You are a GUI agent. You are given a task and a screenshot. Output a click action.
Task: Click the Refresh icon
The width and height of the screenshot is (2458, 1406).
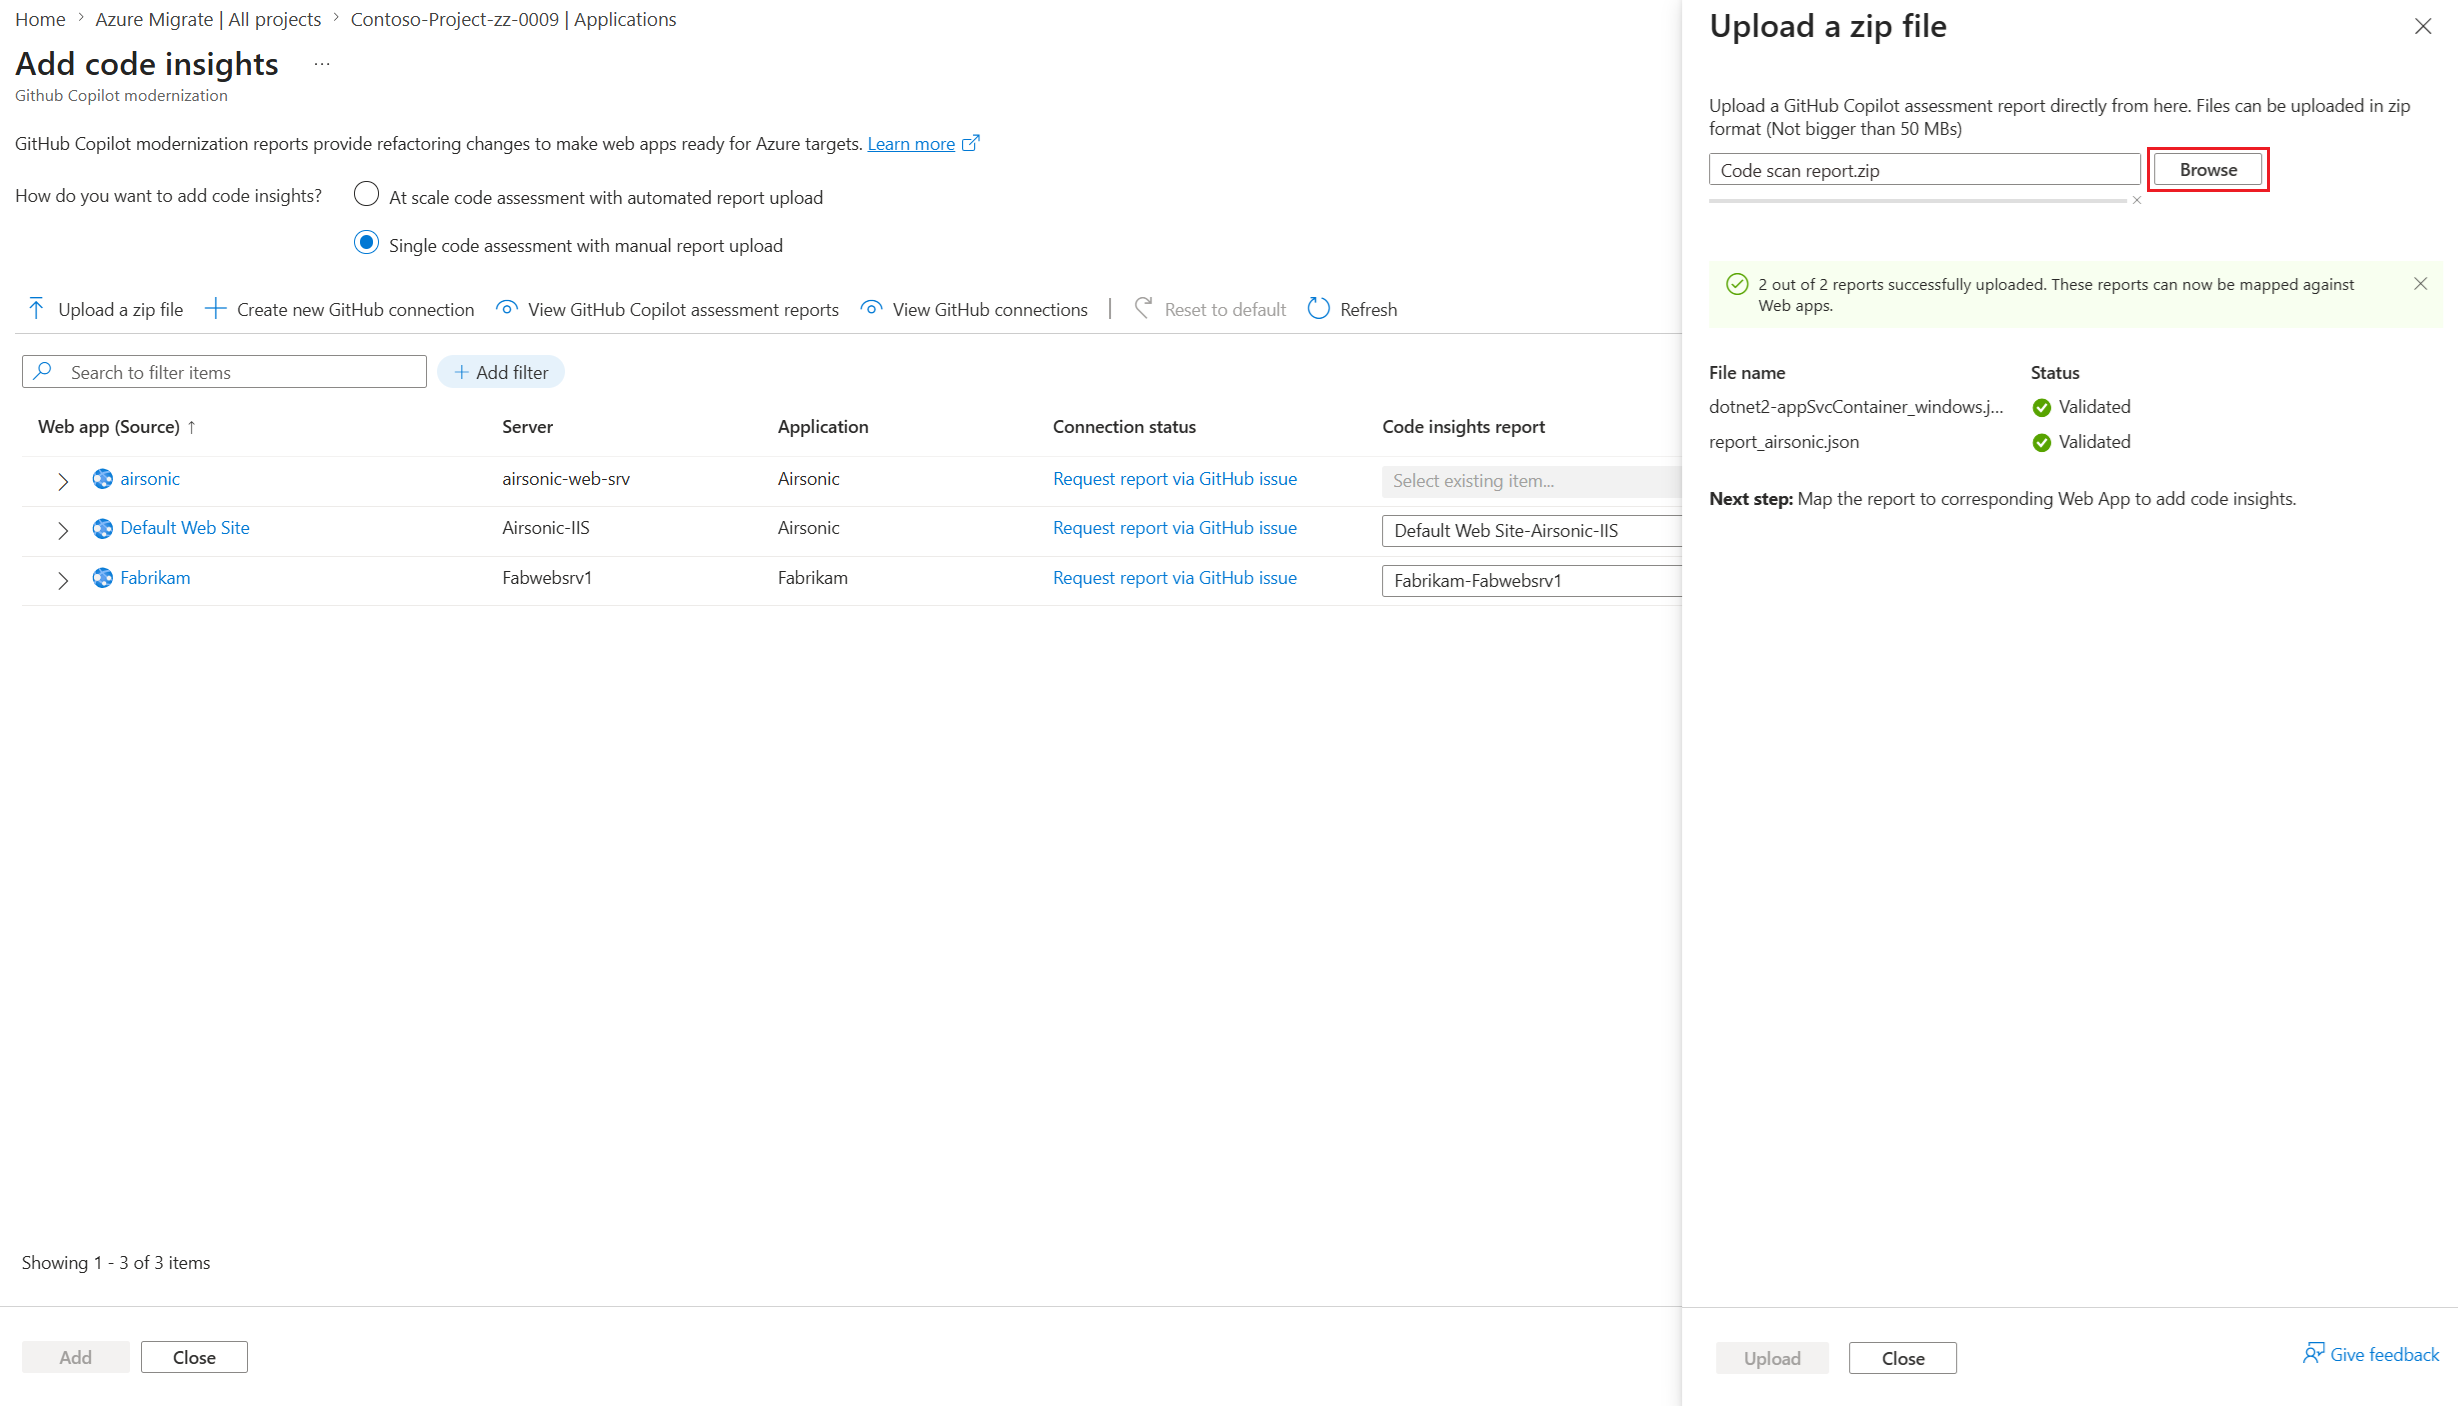(x=1318, y=309)
